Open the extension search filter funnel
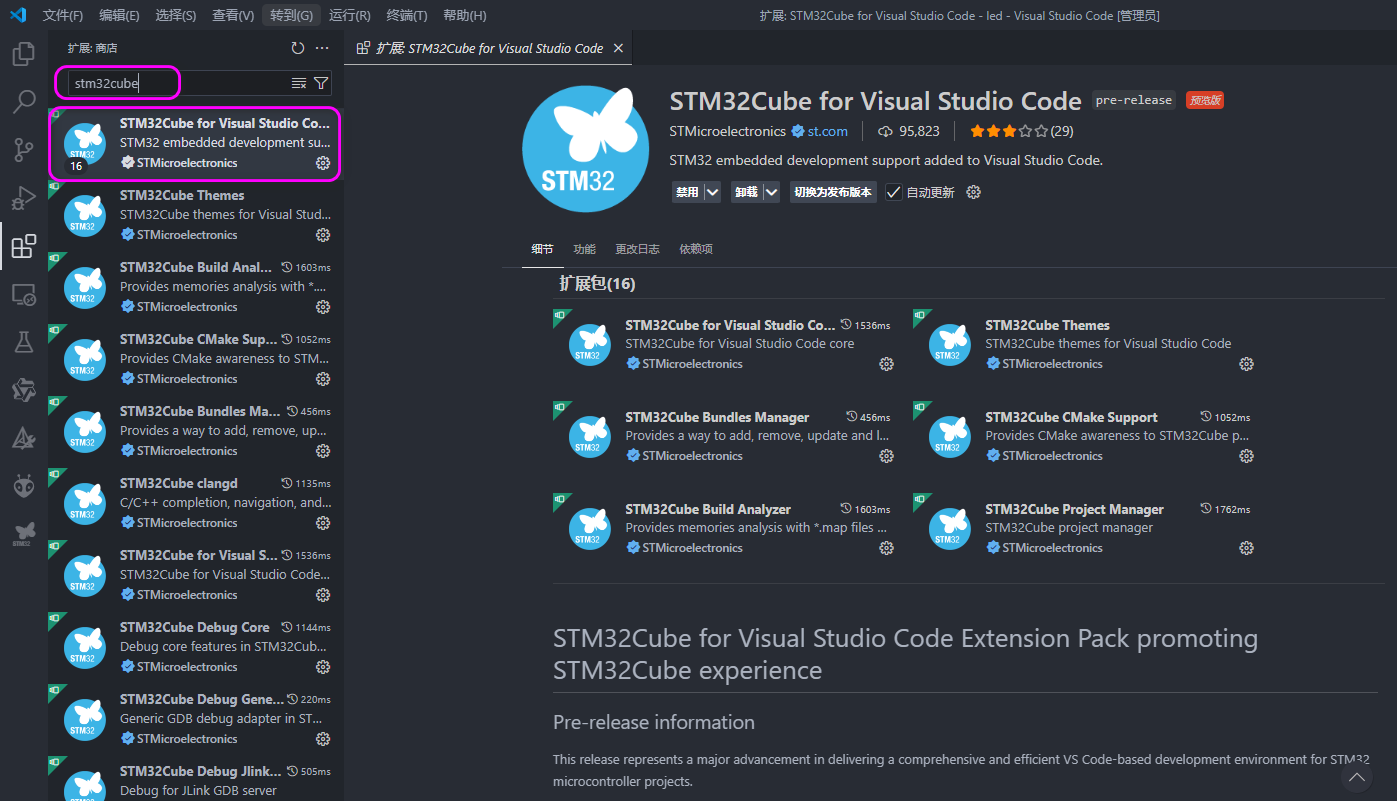Image resolution: width=1397 pixels, height=801 pixels. [x=321, y=83]
